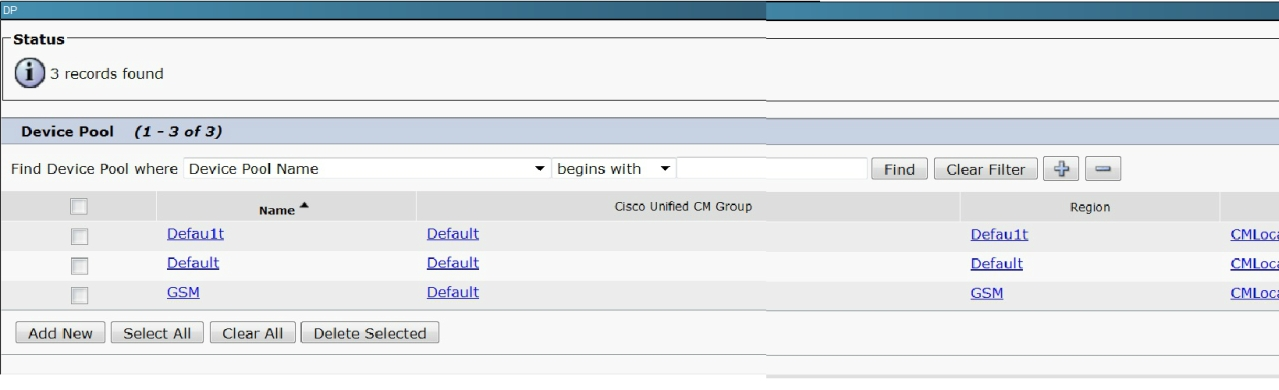Click the Select All button
This screenshot has width=1279, height=390.
[158, 333]
